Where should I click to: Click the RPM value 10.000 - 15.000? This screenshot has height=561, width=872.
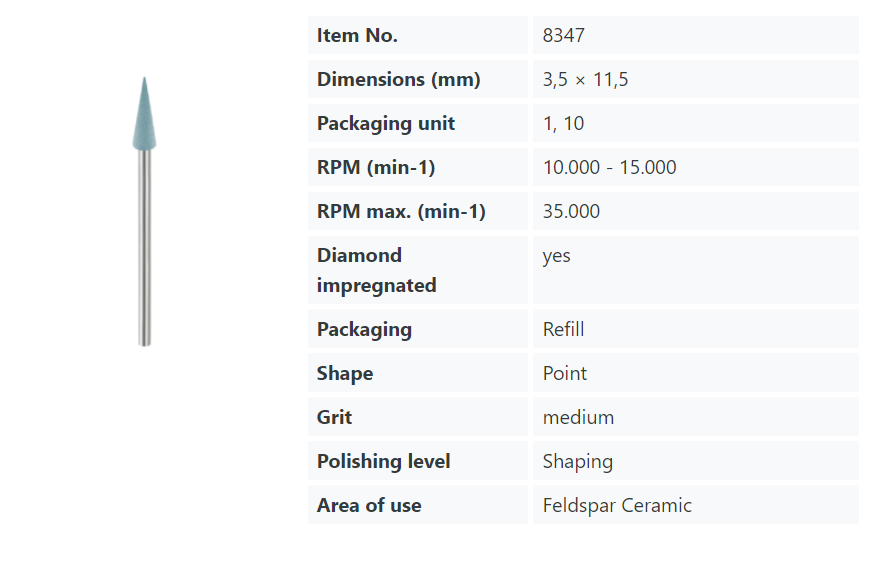pyautogui.click(x=609, y=168)
